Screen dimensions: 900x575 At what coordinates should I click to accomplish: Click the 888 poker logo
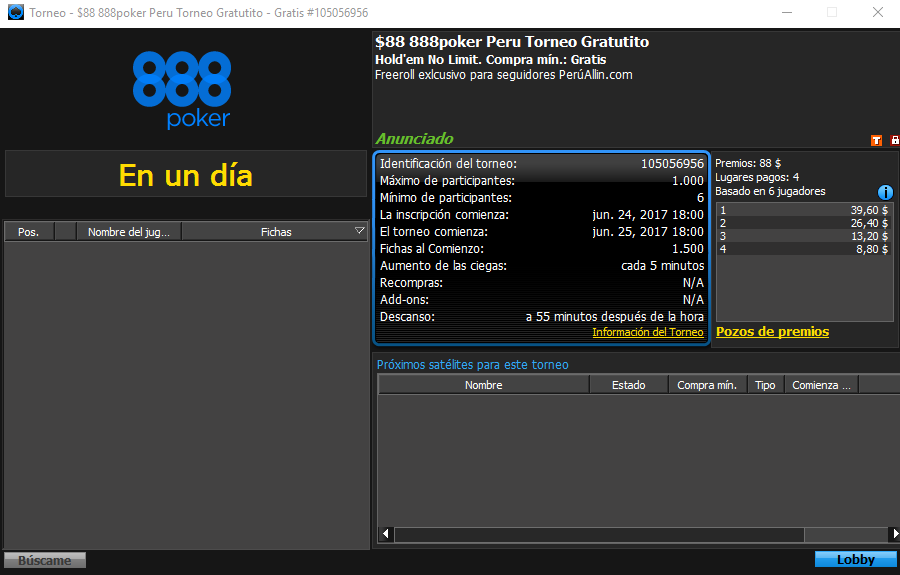[x=182, y=89]
